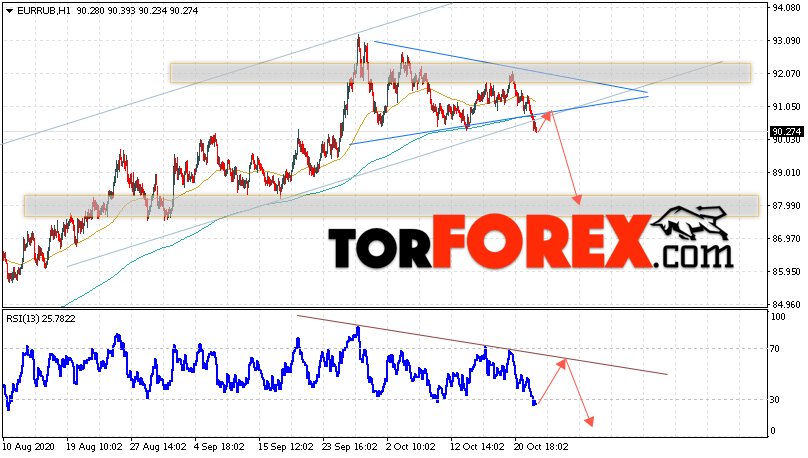Click the 2 Oct 10:02 time label
This screenshot has width=808, height=458.
pyautogui.click(x=411, y=447)
